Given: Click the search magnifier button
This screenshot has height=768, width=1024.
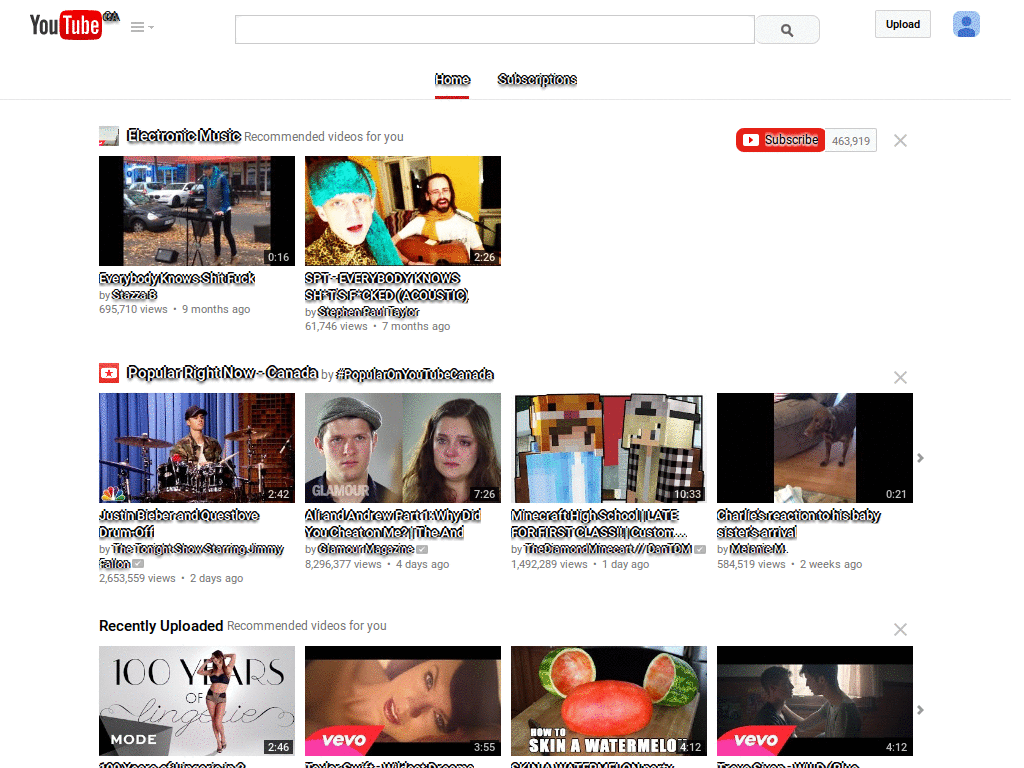Looking at the screenshot, I should 787,30.
